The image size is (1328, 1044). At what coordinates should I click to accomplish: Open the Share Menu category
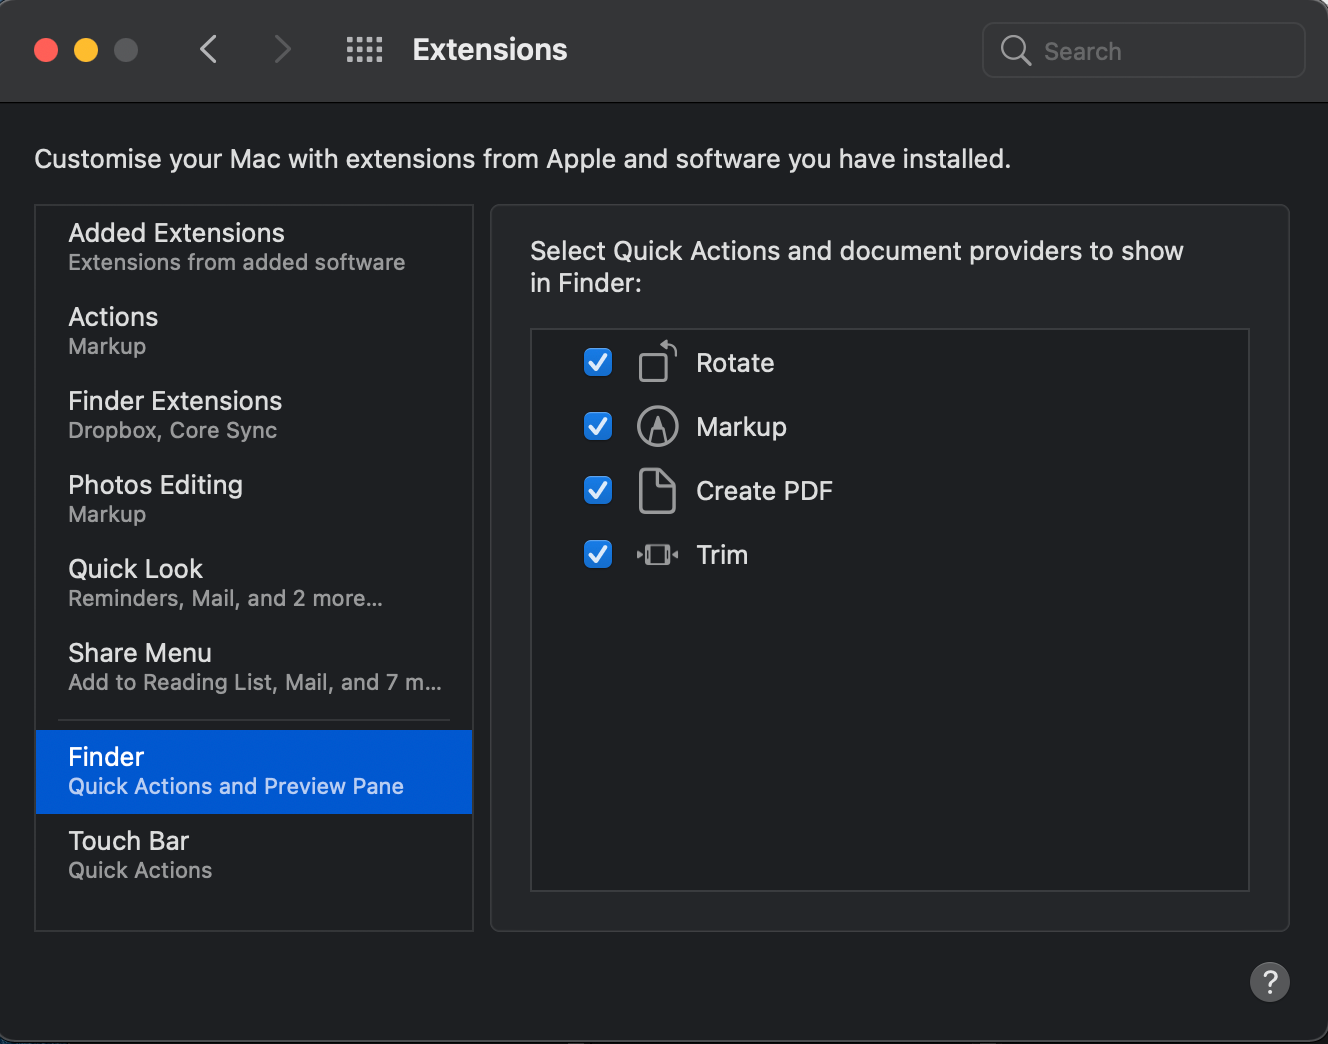pyautogui.click(x=254, y=667)
